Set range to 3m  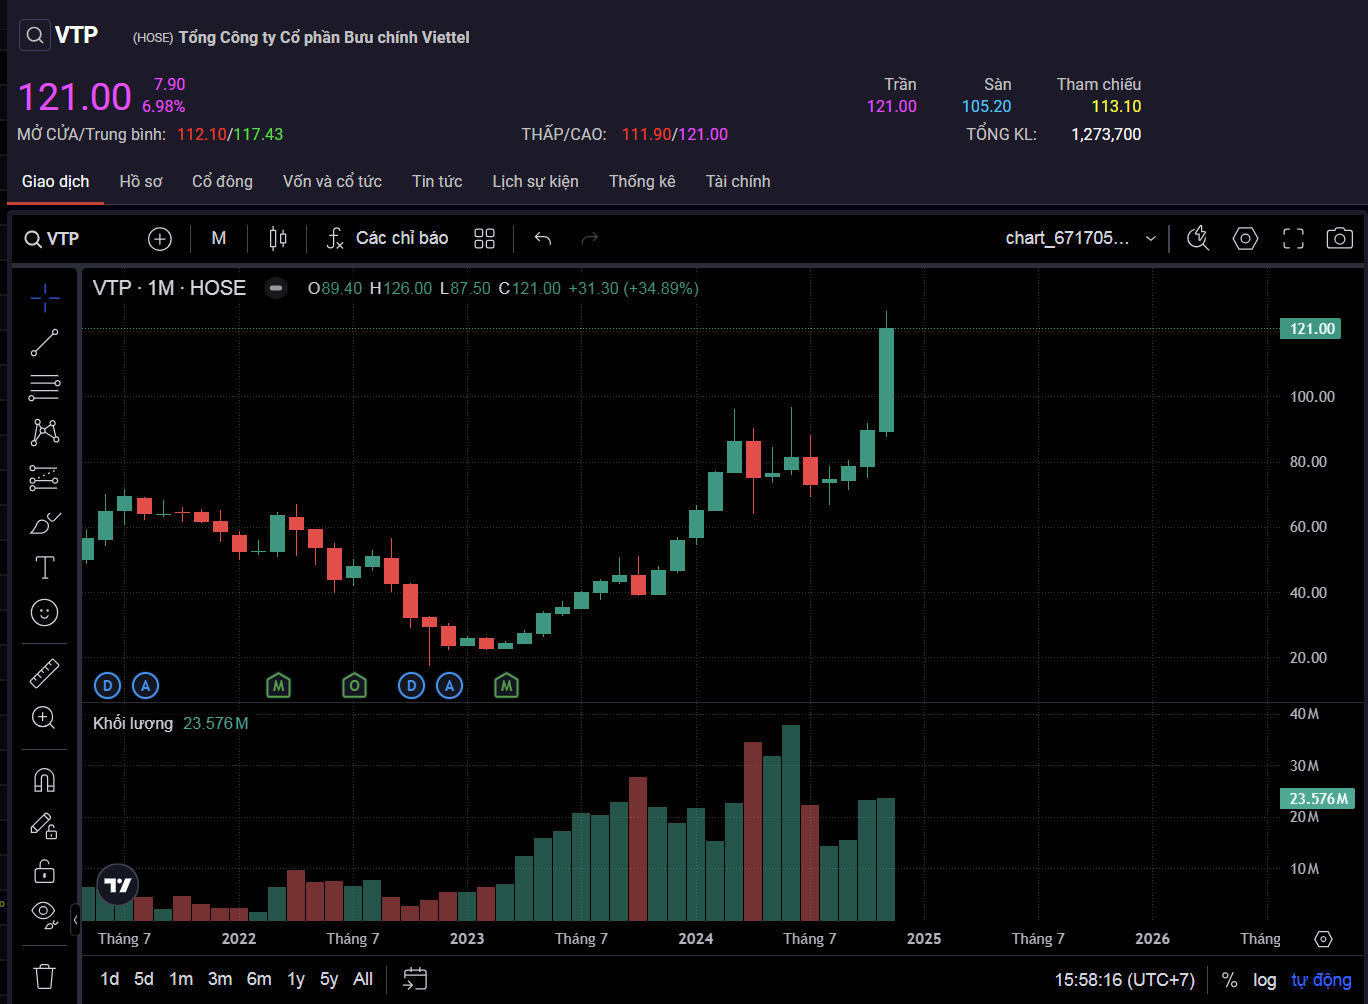coord(220,979)
